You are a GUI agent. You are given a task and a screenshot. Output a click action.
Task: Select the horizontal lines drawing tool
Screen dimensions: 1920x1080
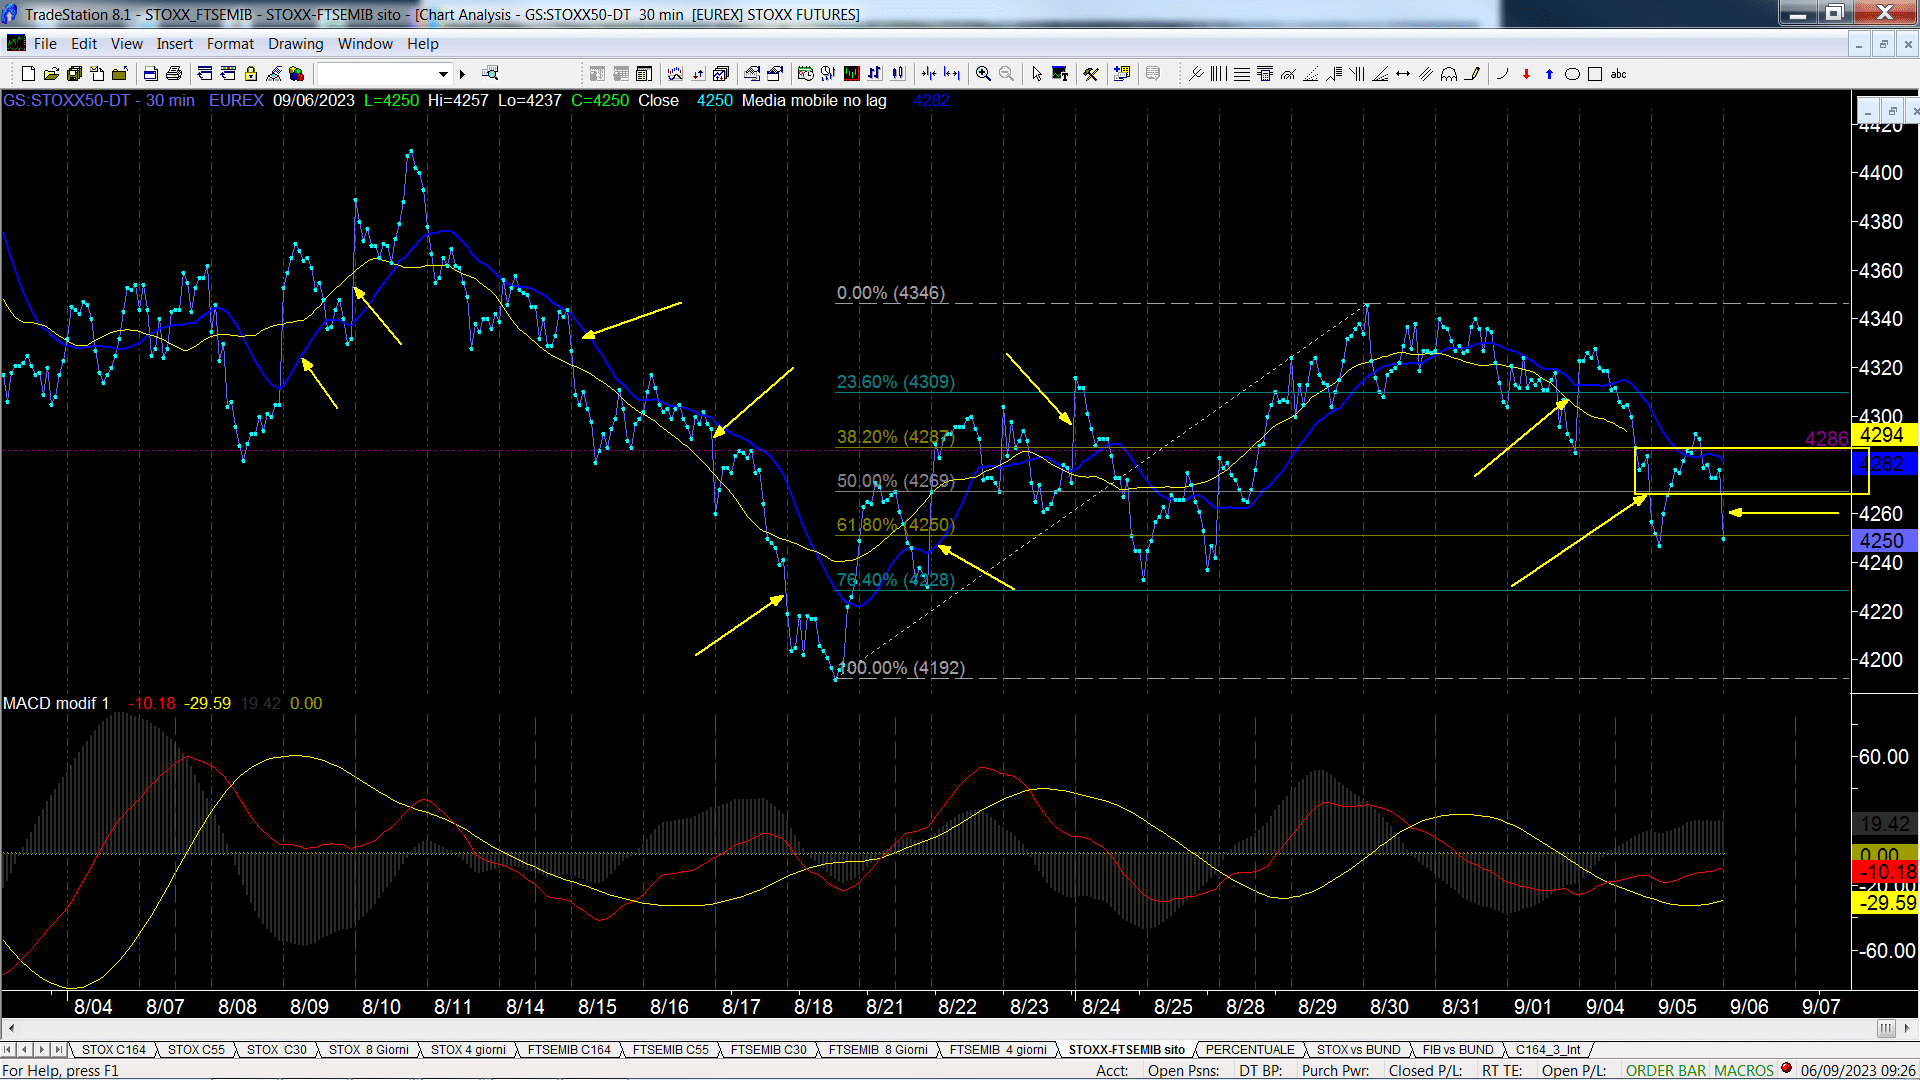(1242, 74)
